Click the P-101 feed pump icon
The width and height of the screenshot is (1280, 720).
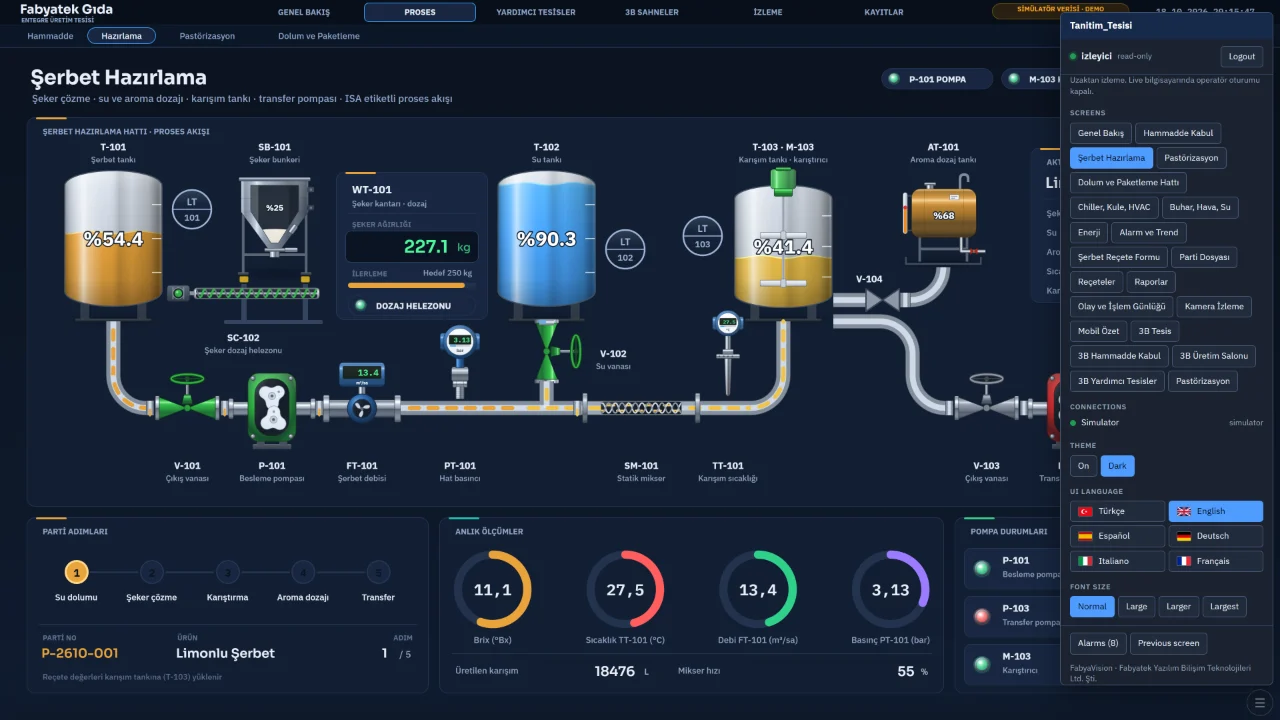[272, 408]
